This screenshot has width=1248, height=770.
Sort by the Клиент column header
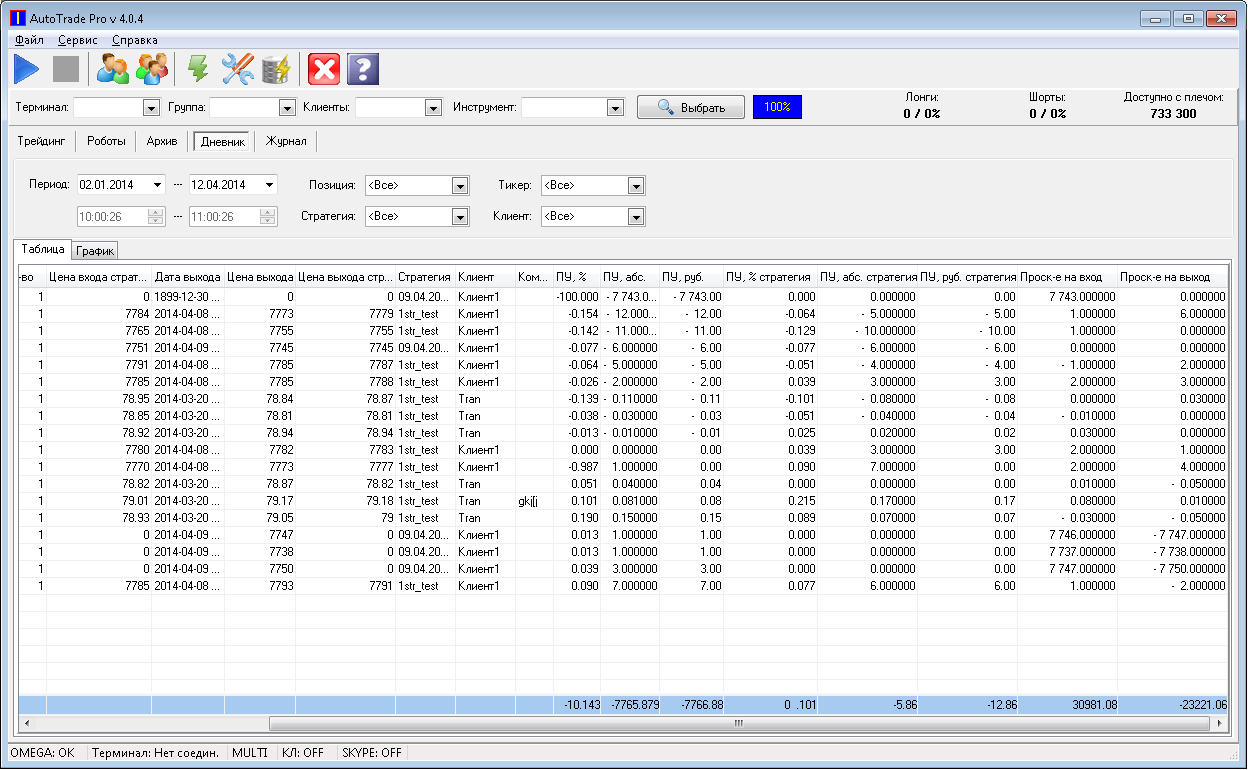point(485,276)
